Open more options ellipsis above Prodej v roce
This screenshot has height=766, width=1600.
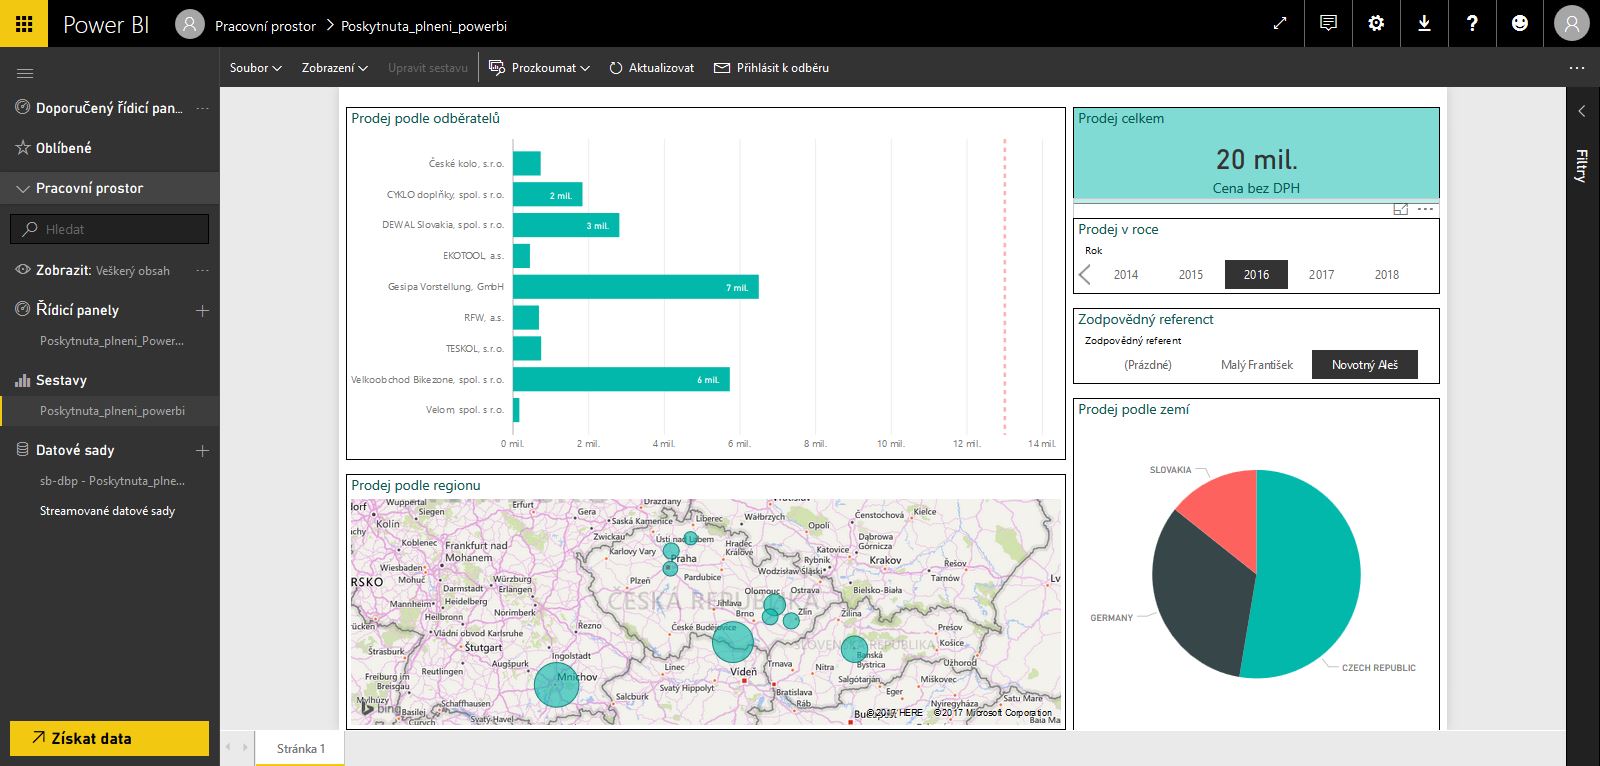pyautogui.click(x=1426, y=209)
